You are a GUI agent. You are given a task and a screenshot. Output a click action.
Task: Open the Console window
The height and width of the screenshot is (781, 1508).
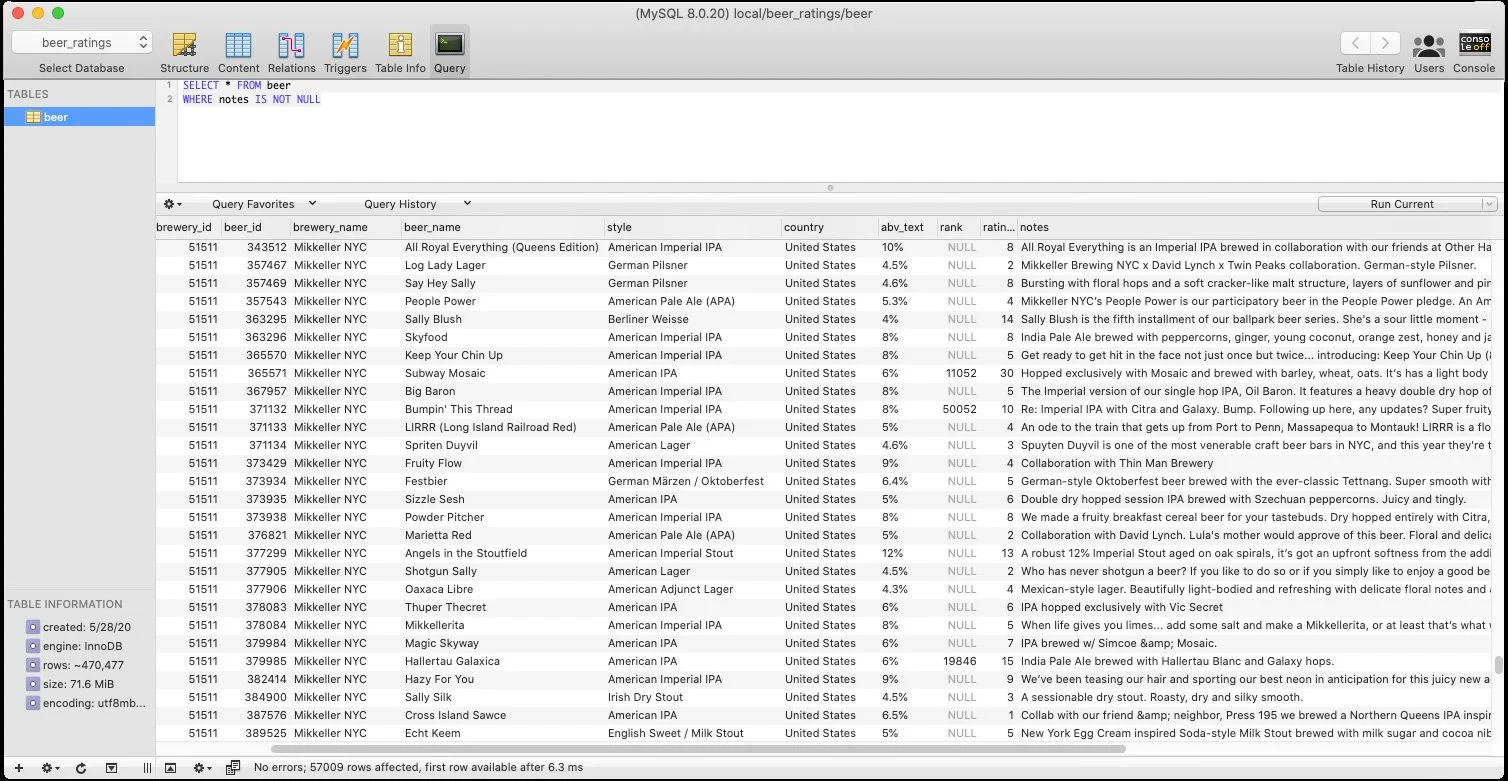click(x=1474, y=52)
